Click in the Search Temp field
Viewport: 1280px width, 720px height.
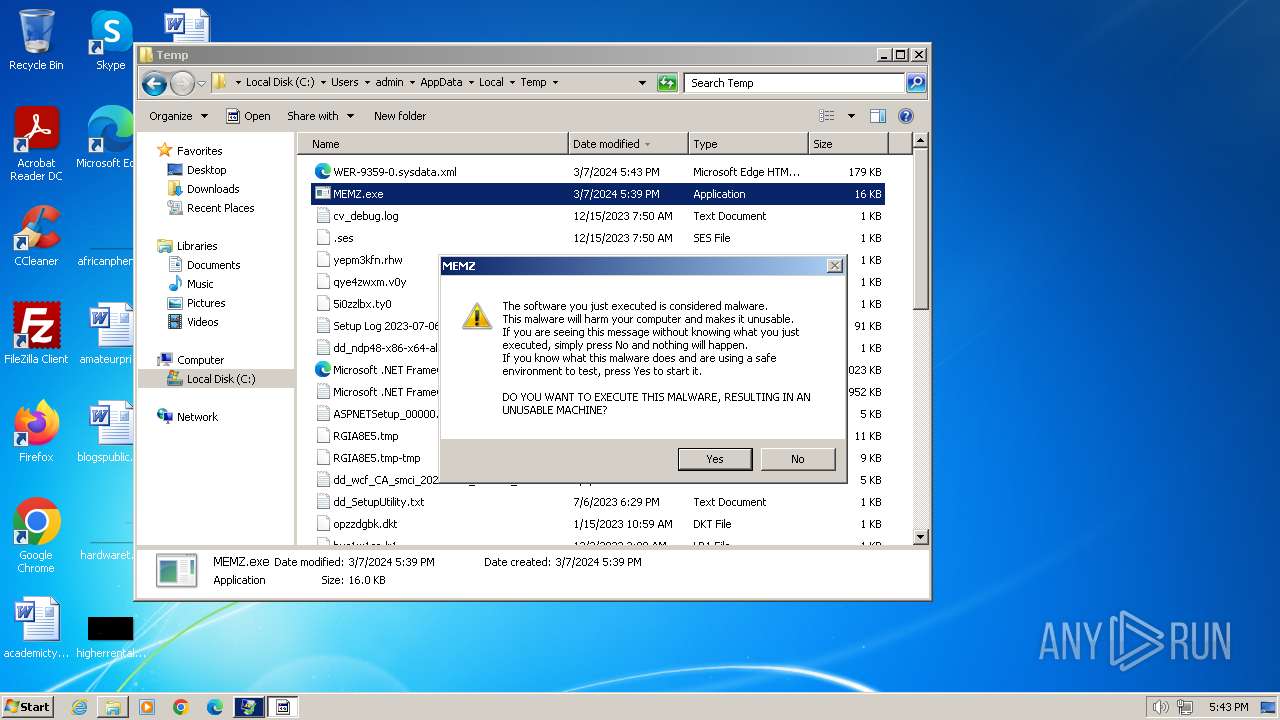795,83
